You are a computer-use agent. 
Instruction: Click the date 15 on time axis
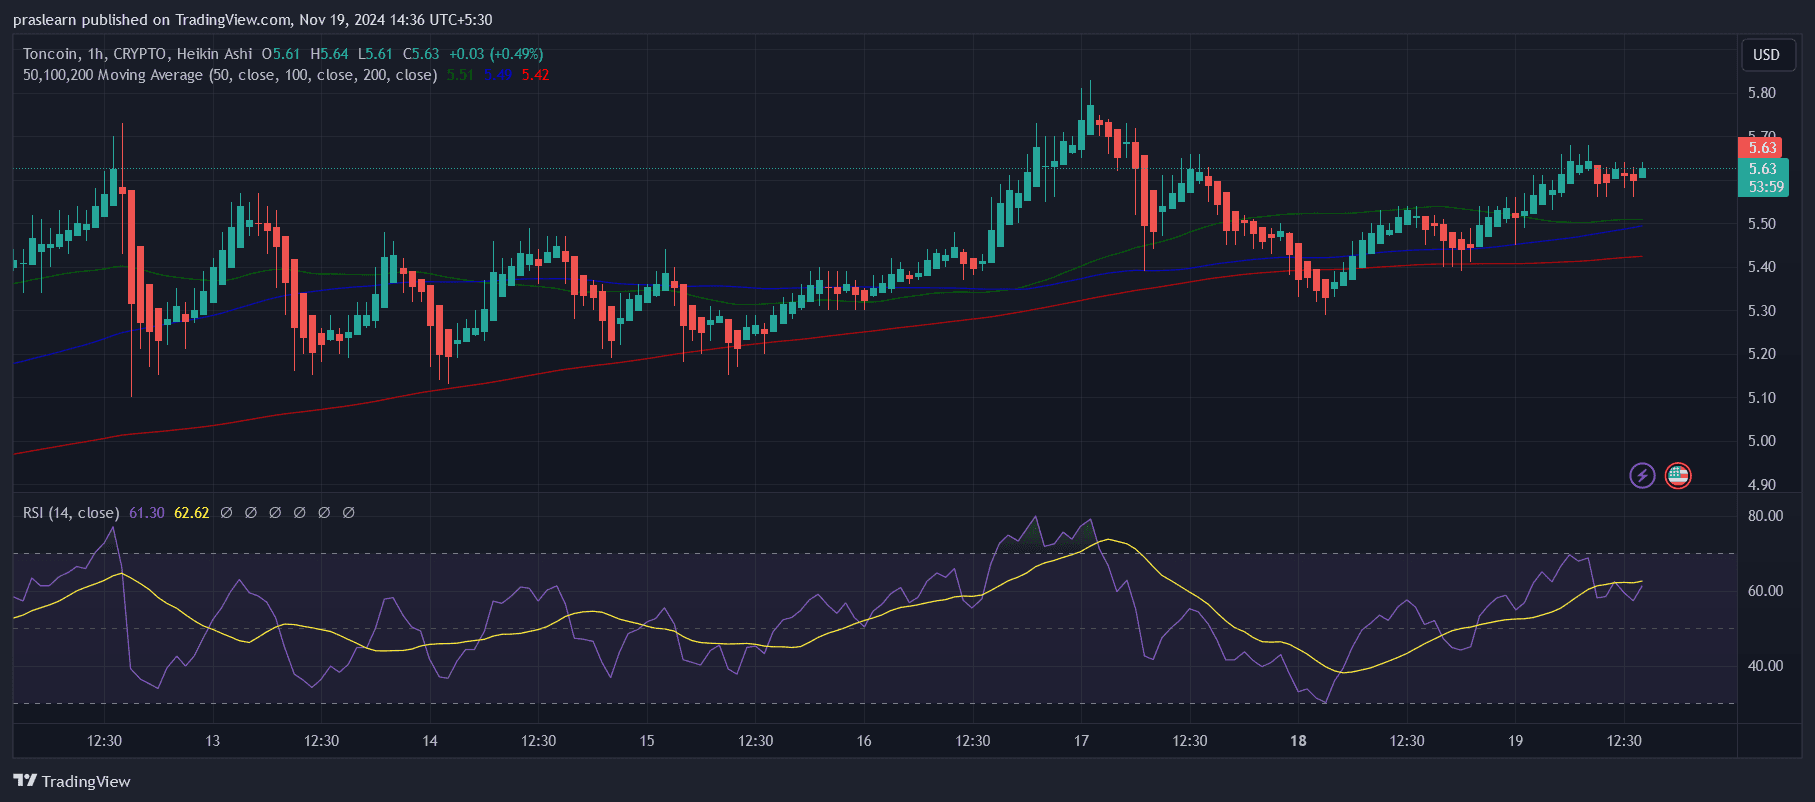coord(647,741)
